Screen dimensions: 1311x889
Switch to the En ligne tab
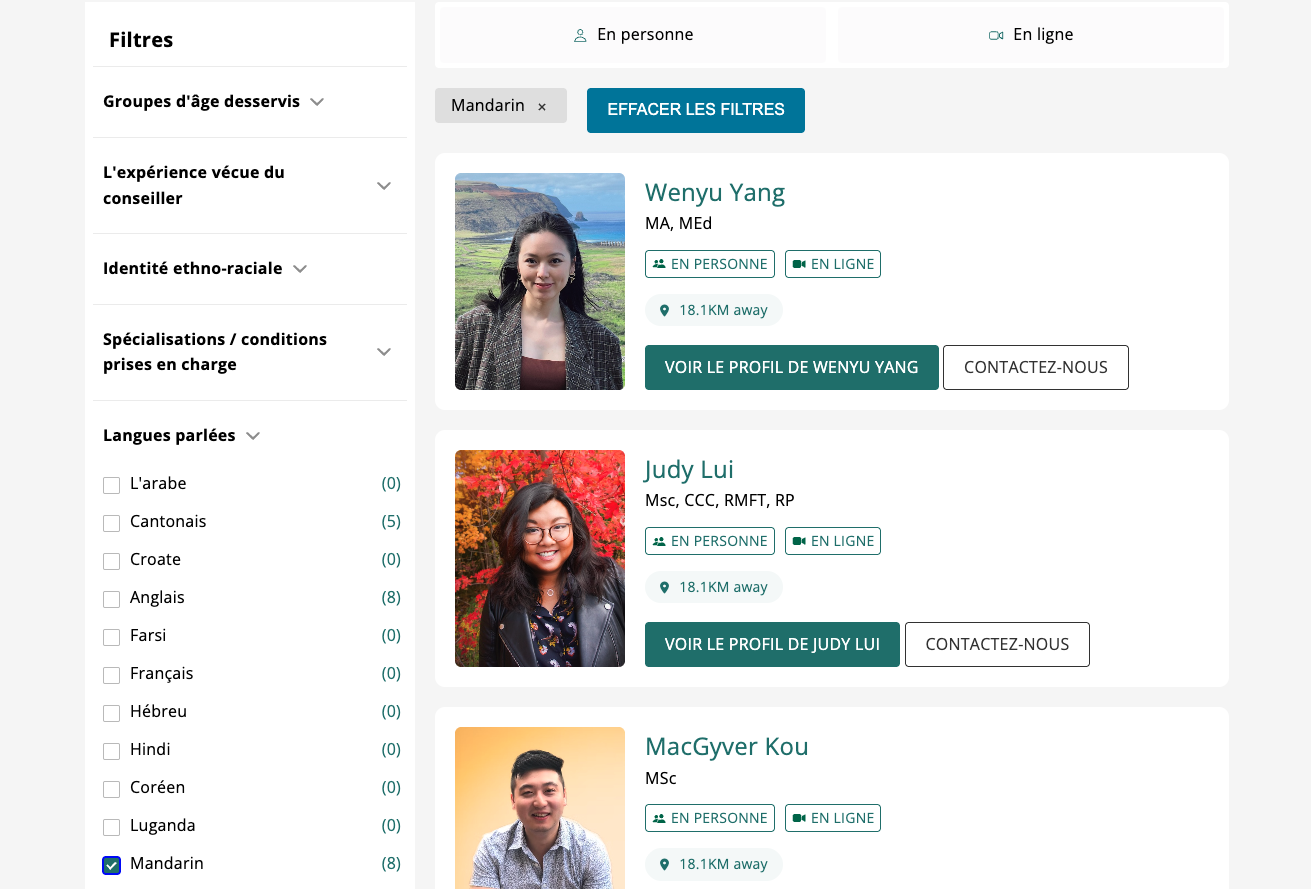[x=1030, y=34]
